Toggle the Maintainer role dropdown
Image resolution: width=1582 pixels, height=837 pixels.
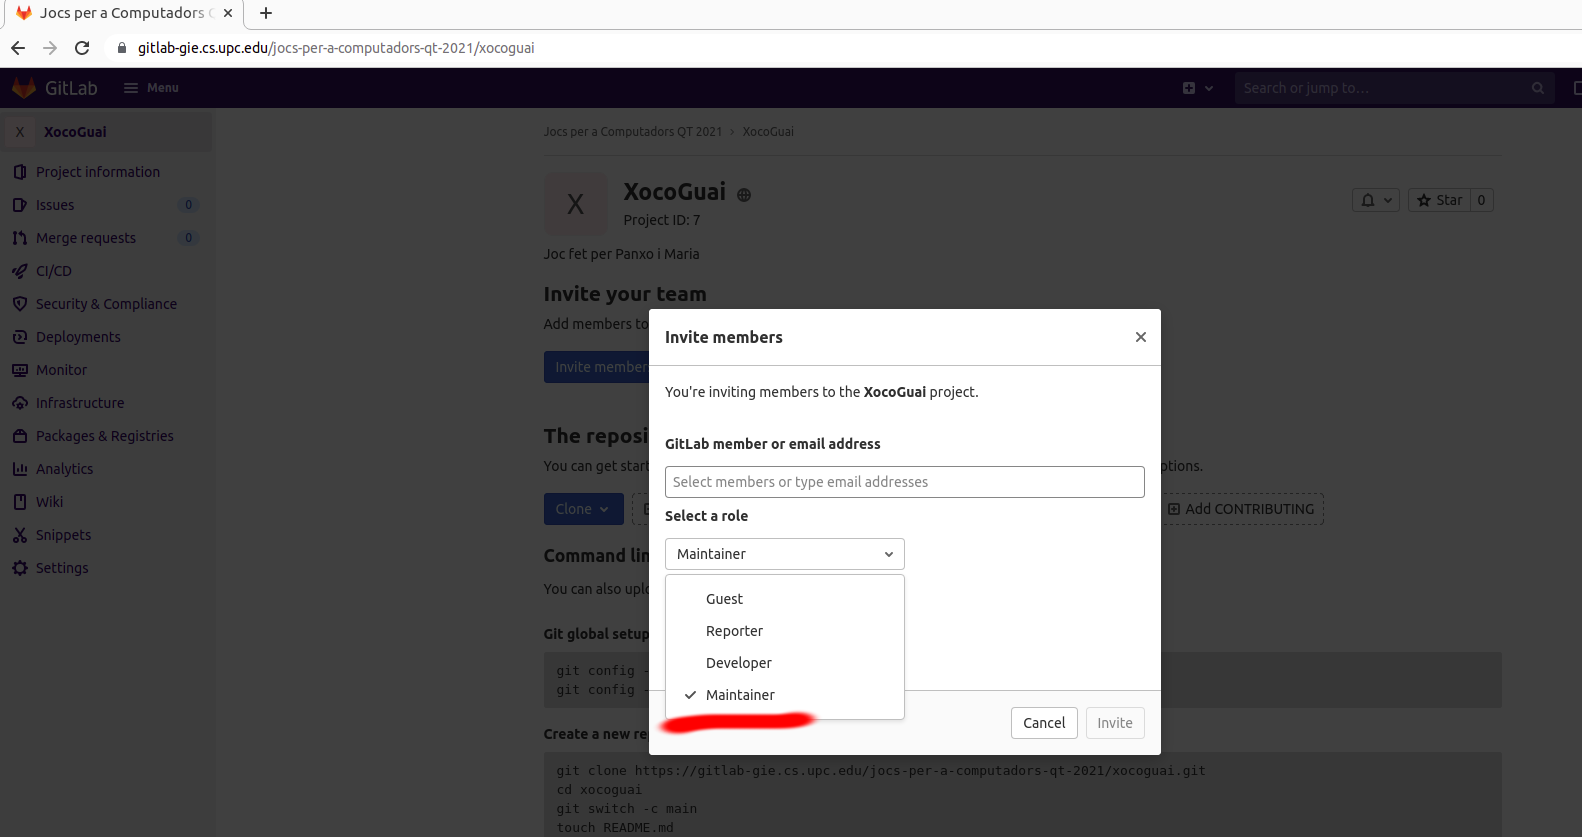tap(785, 554)
